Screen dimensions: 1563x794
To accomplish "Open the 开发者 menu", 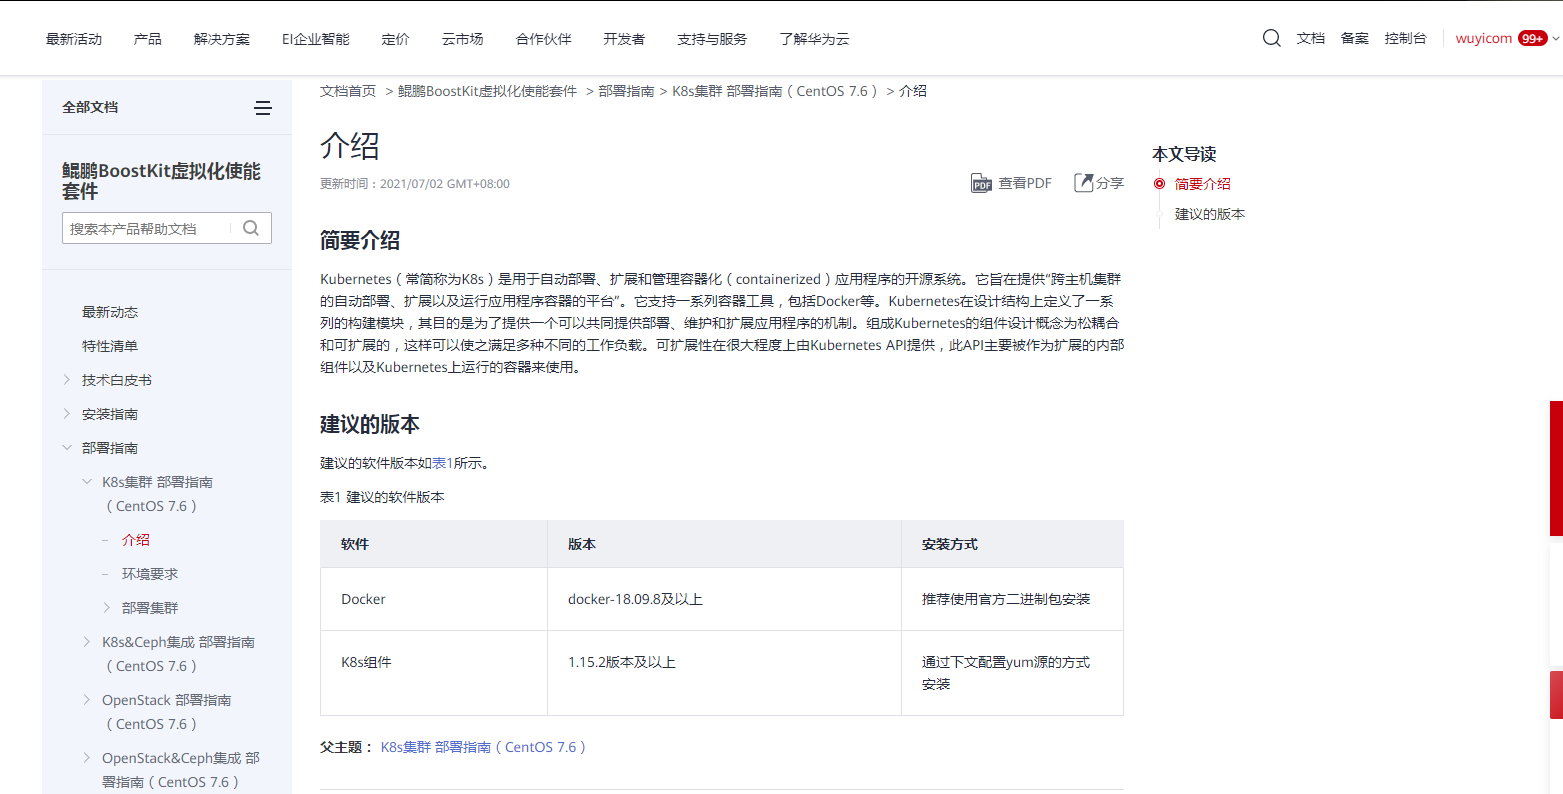I will 625,39.
